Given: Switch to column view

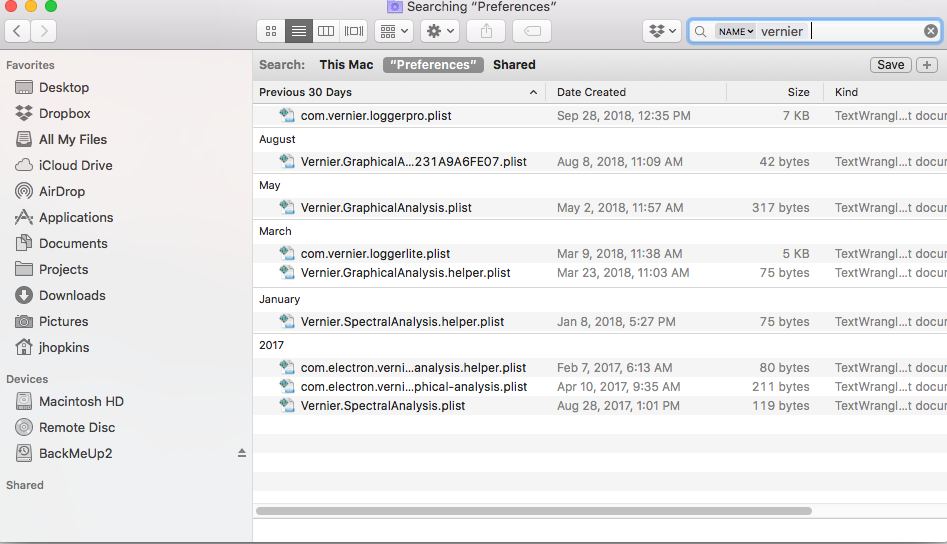Looking at the screenshot, I should tap(326, 31).
